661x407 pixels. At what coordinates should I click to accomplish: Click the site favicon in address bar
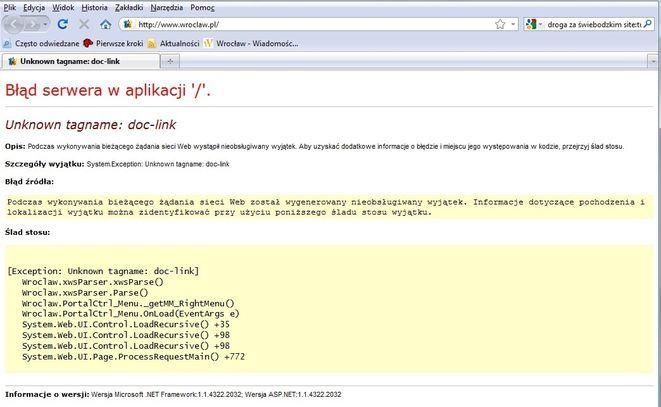click(x=128, y=24)
